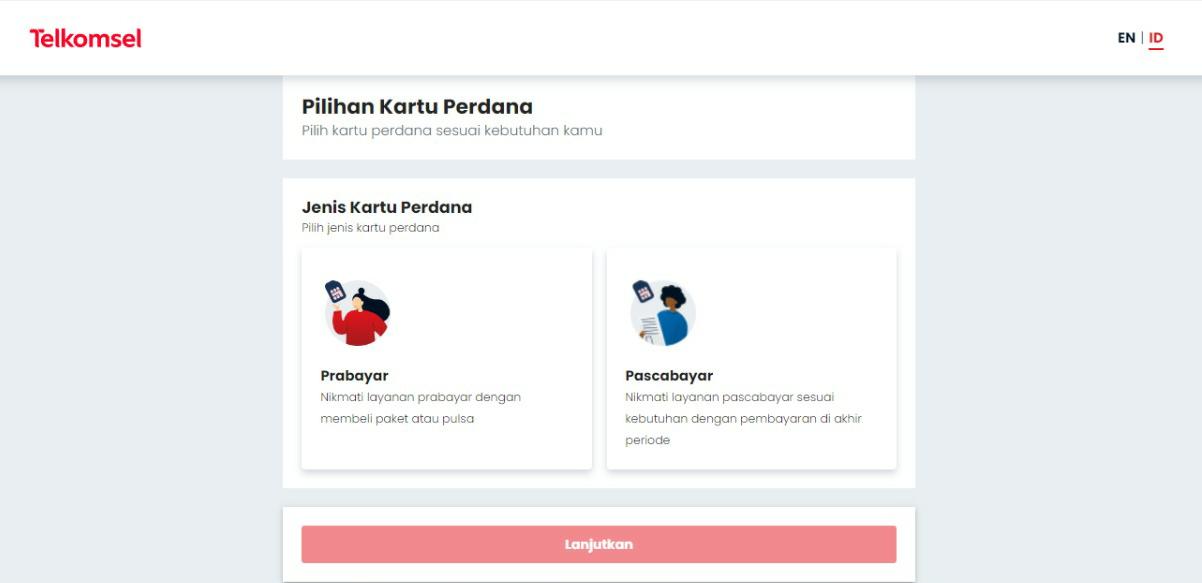Screen dimensions: 1202x583
Task: Click the Pascabayar description about pembayaran
Action: [x=743, y=419]
